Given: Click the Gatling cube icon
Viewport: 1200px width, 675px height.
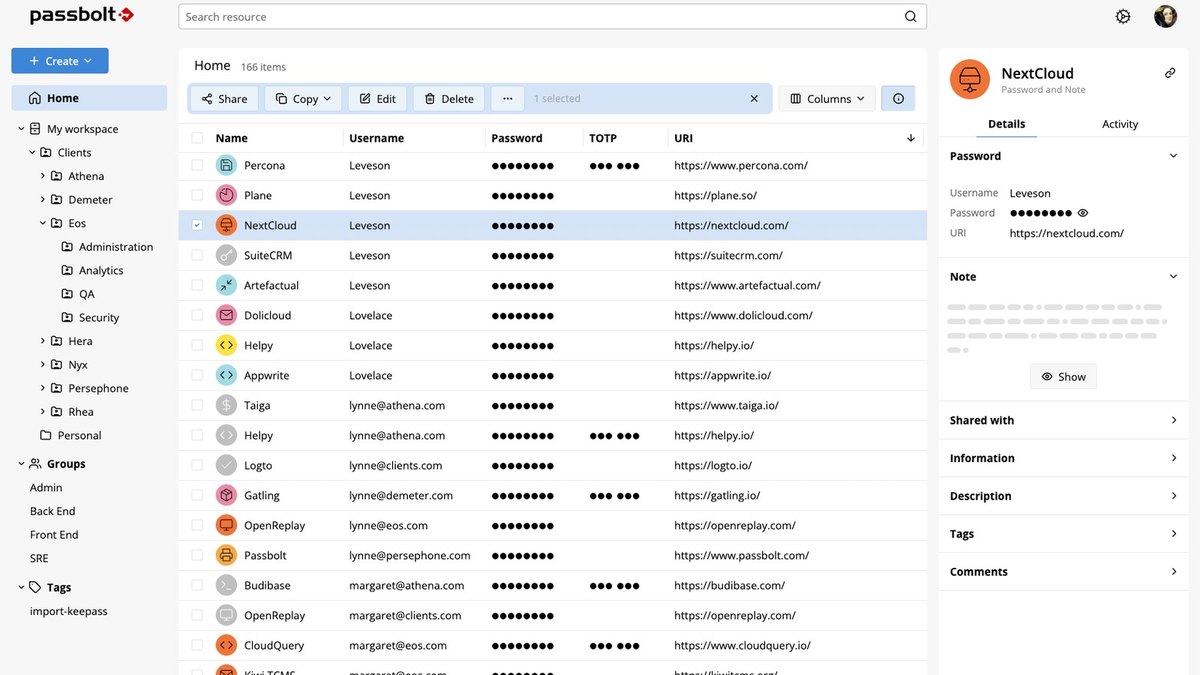Looking at the screenshot, I should tap(226, 495).
